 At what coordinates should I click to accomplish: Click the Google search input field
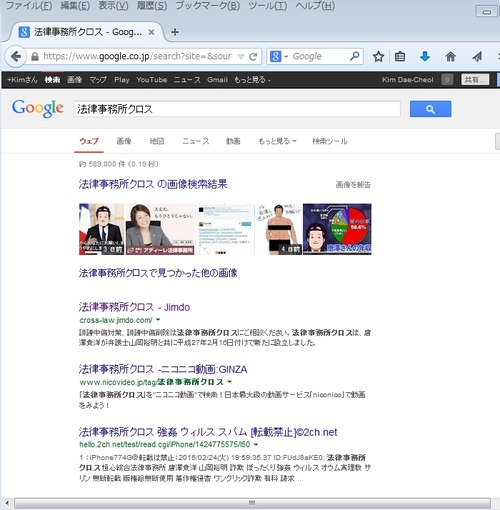pos(237,109)
